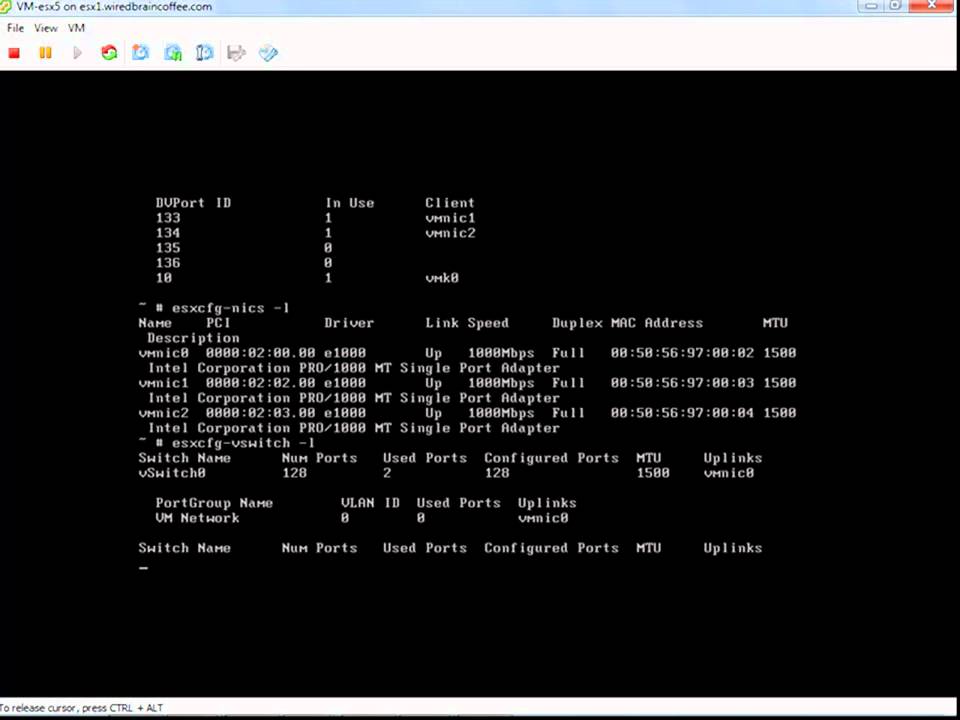Image resolution: width=960 pixels, height=720 pixels.
Task: Click the esxcfg-vswitch -l command text
Action: point(244,443)
